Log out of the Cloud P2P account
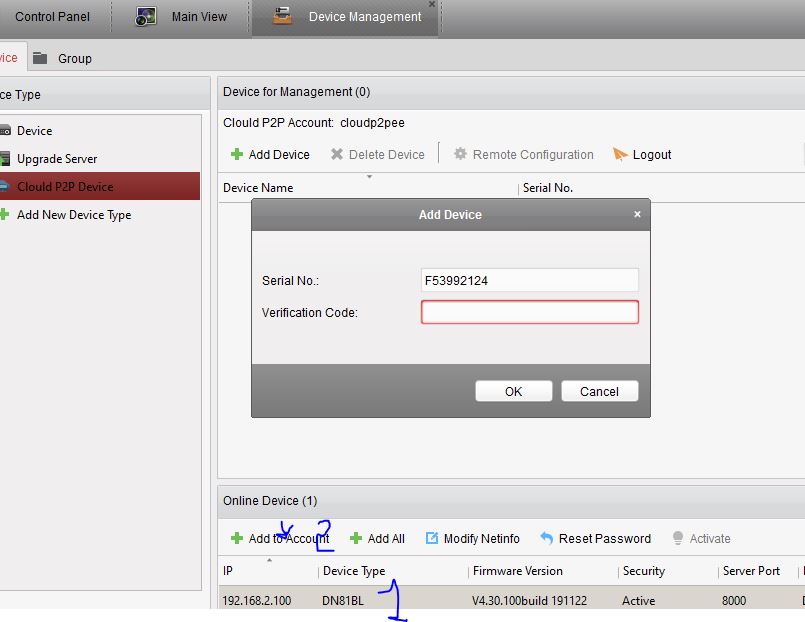Screen dimensions: 805x622 pyautogui.click(x=642, y=154)
